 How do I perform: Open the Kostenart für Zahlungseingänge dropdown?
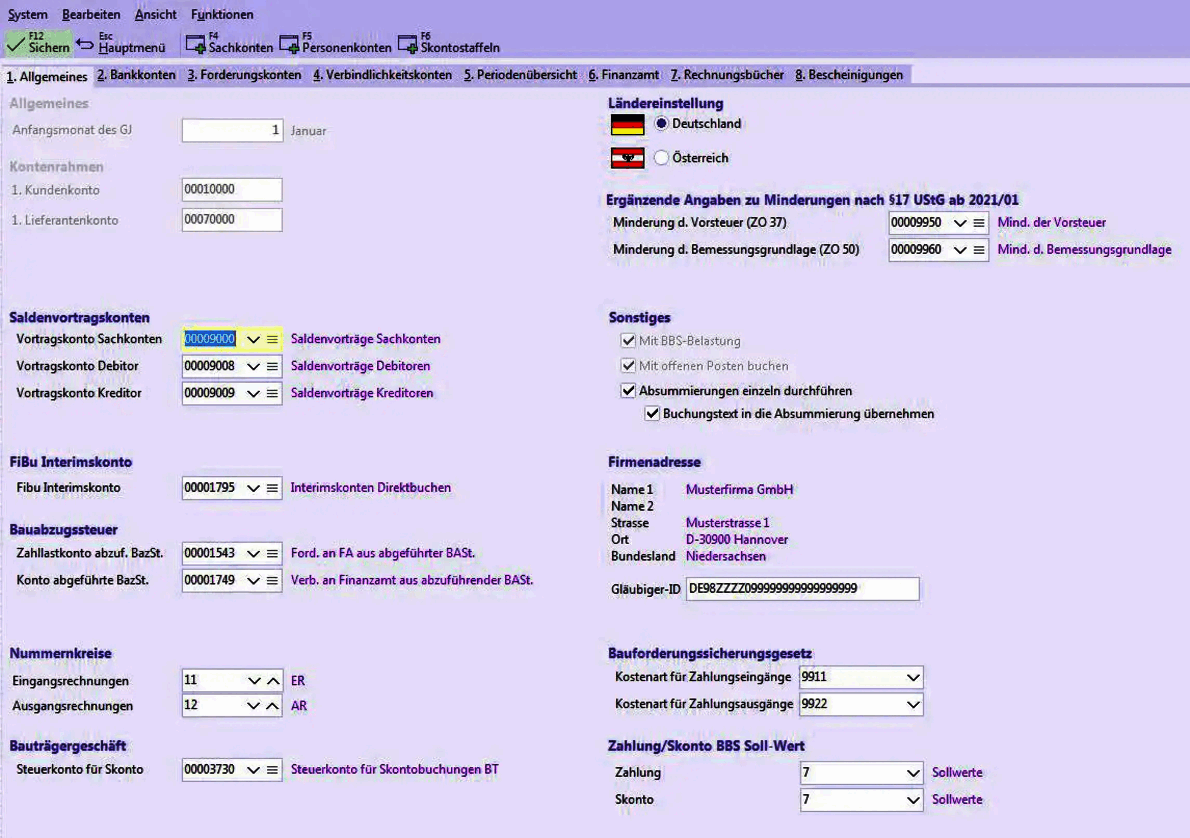tap(915, 678)
